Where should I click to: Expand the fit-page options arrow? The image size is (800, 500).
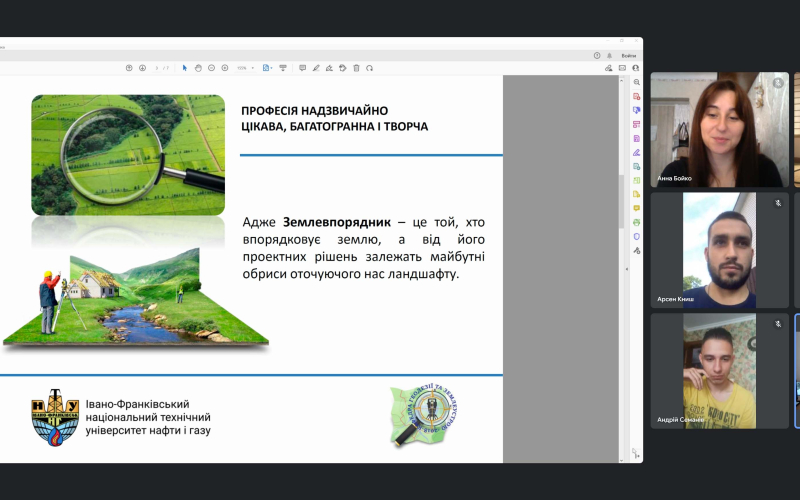[271, 68]
